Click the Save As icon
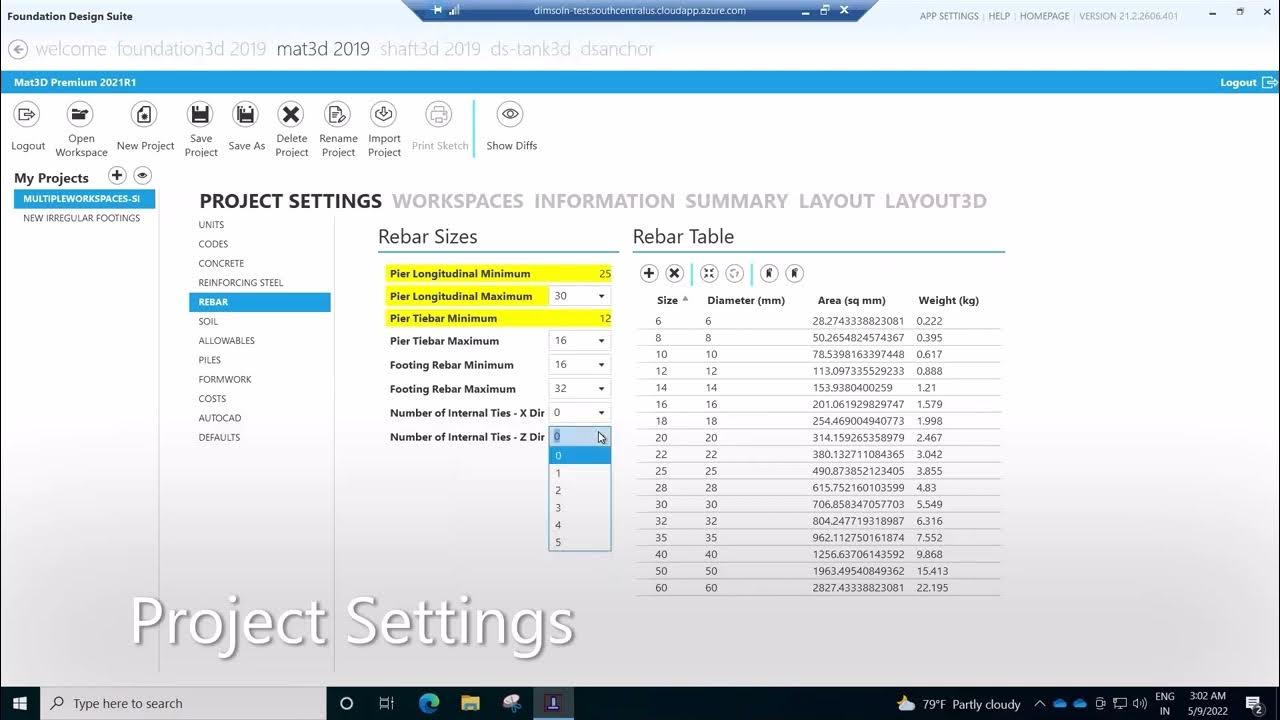The height and width of the screenshot is (720, 1280). [x=245, y=114]
